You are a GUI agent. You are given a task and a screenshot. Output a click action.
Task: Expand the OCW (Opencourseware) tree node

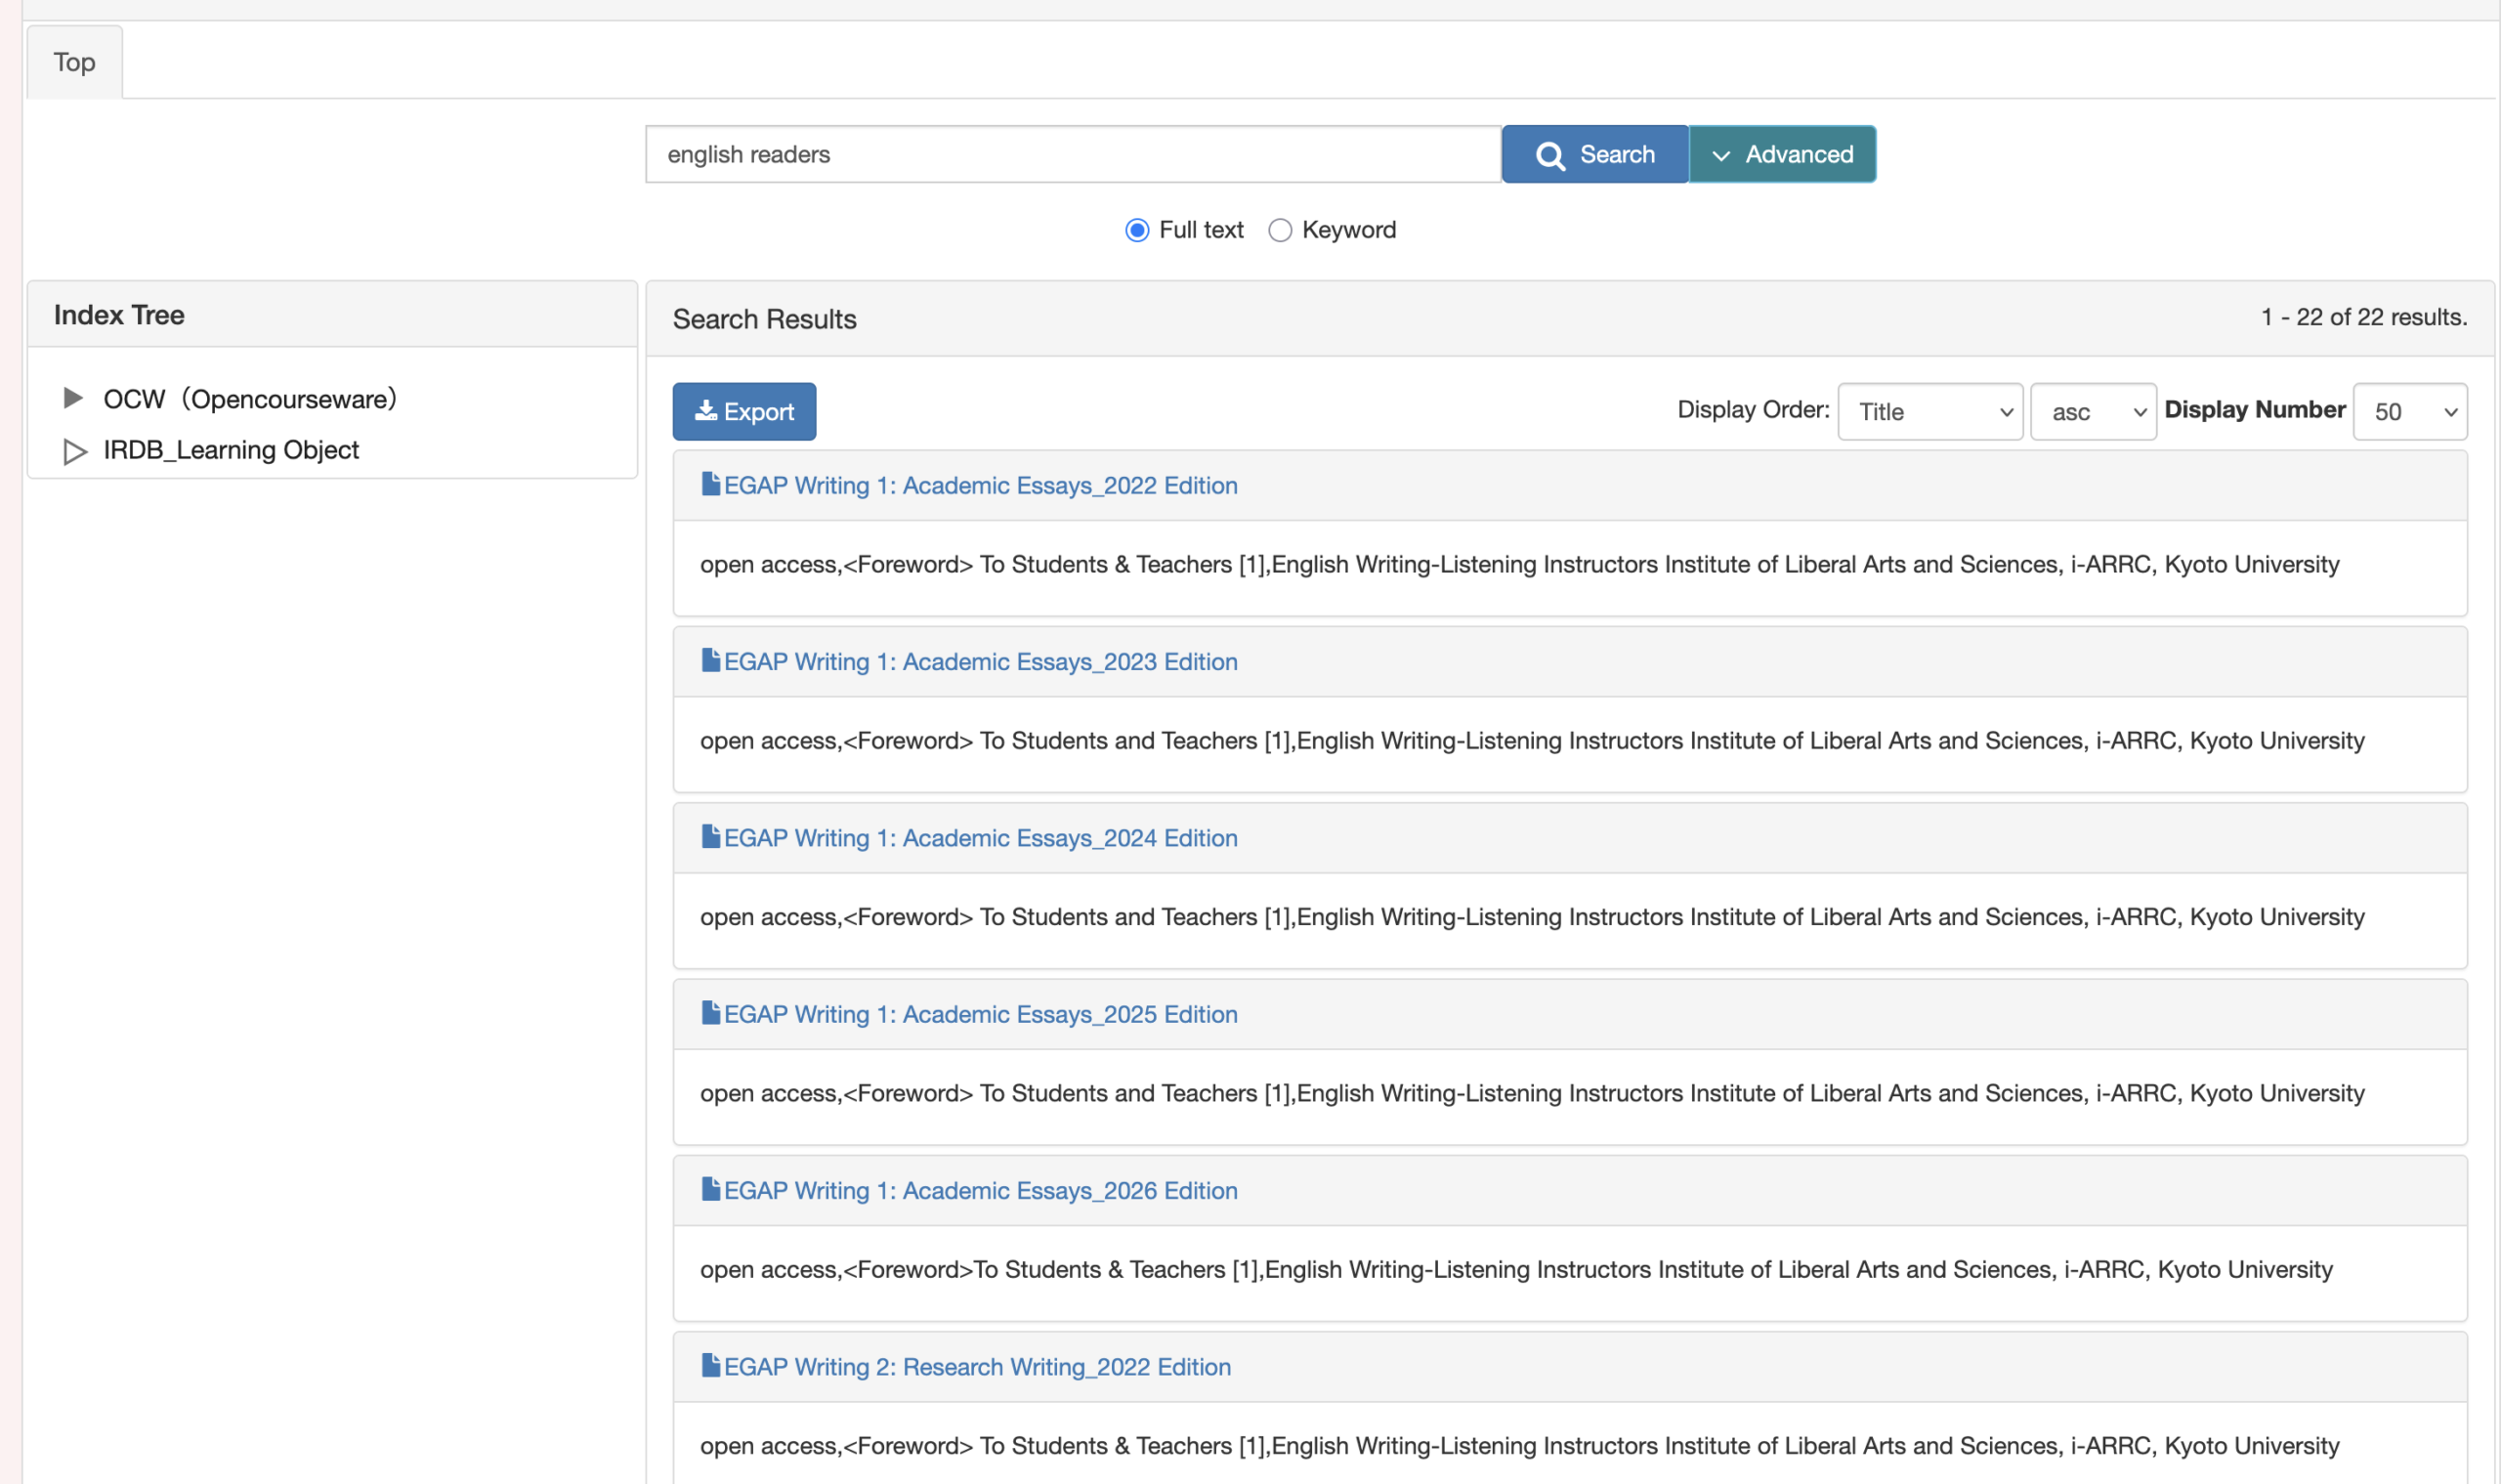pyautogui.click(x=73, y=398)
